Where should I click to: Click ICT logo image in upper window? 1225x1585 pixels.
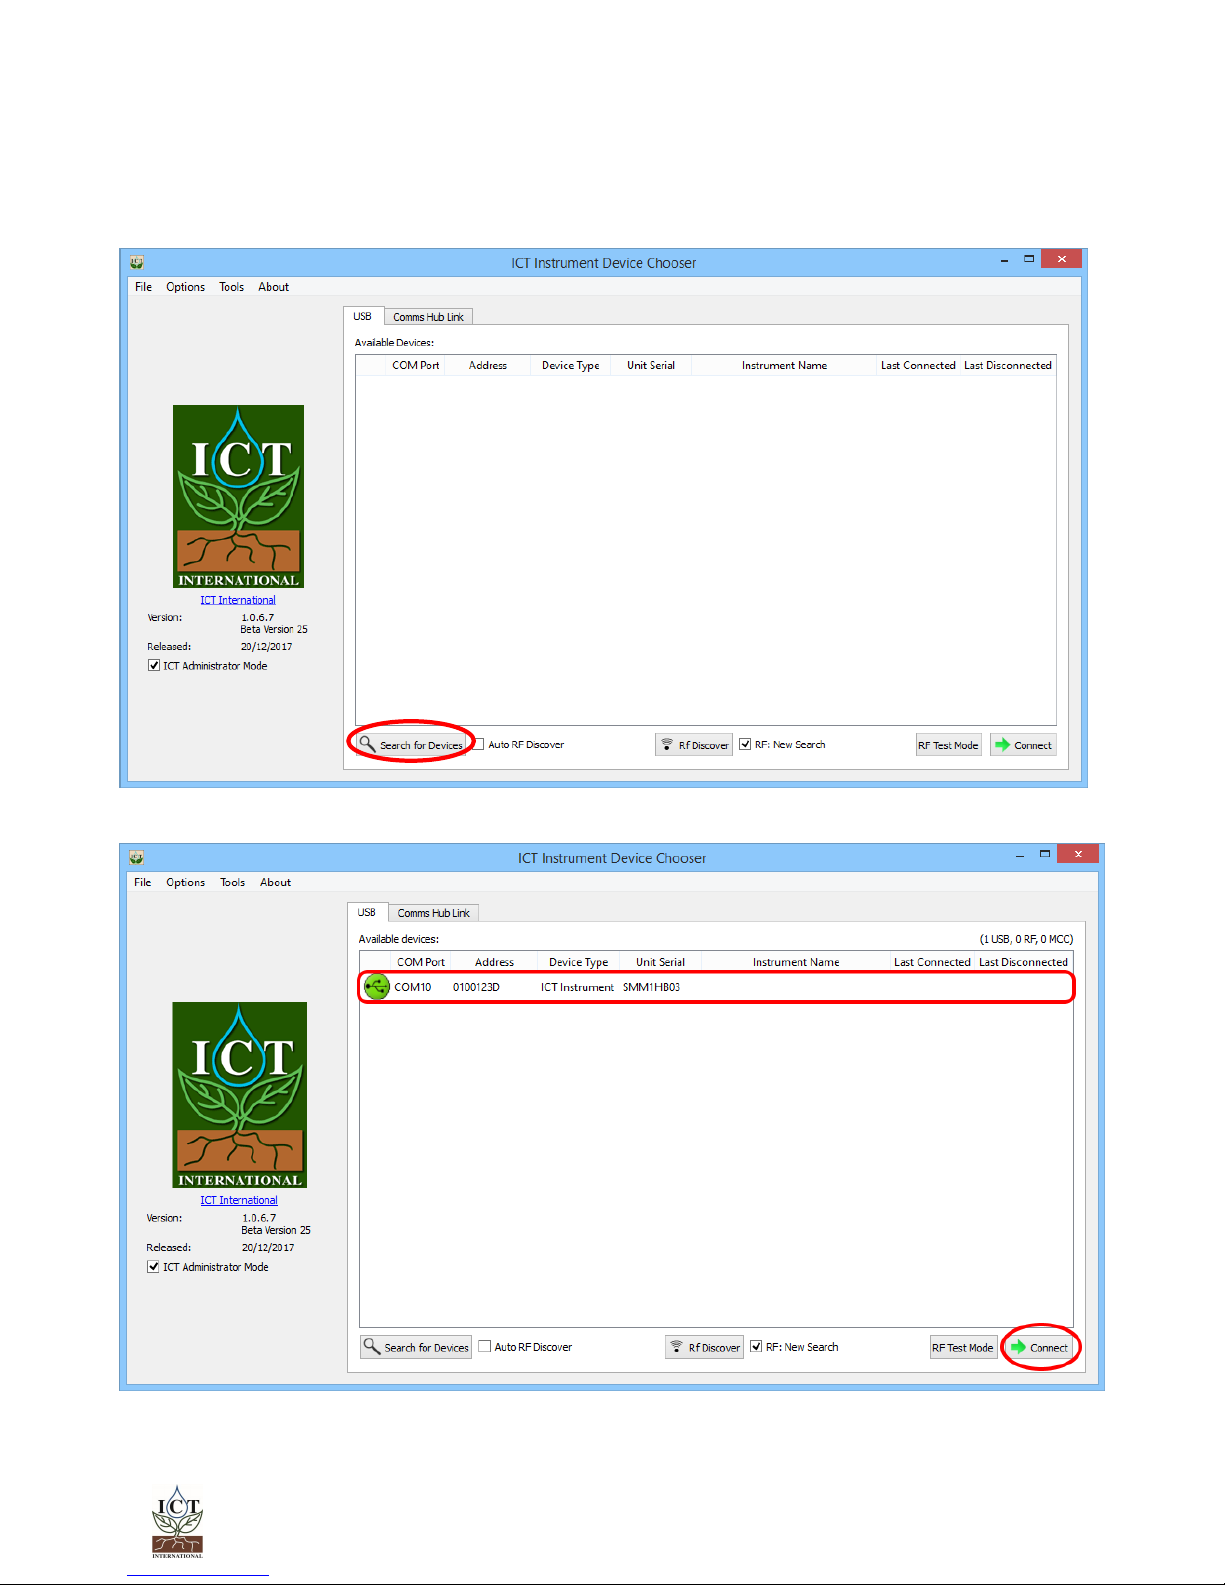pyautogui.click(x=238, y=496)
